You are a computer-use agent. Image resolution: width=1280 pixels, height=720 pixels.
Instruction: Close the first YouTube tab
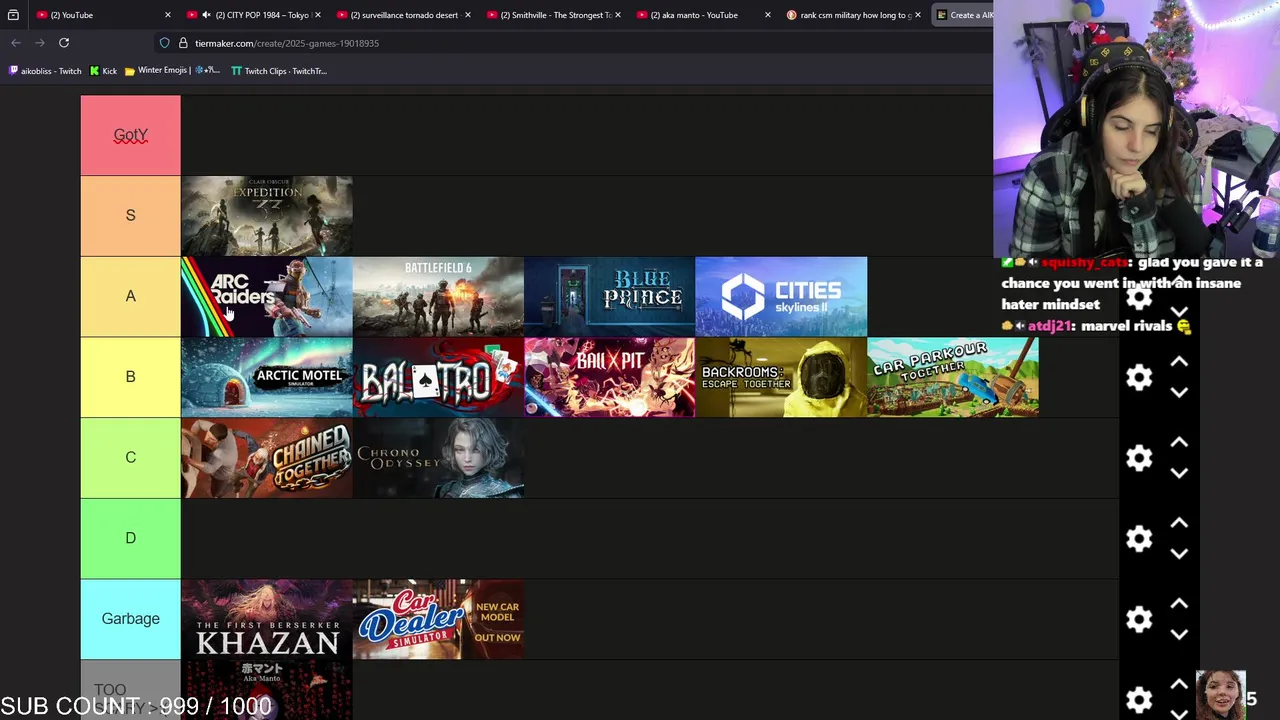167,15
